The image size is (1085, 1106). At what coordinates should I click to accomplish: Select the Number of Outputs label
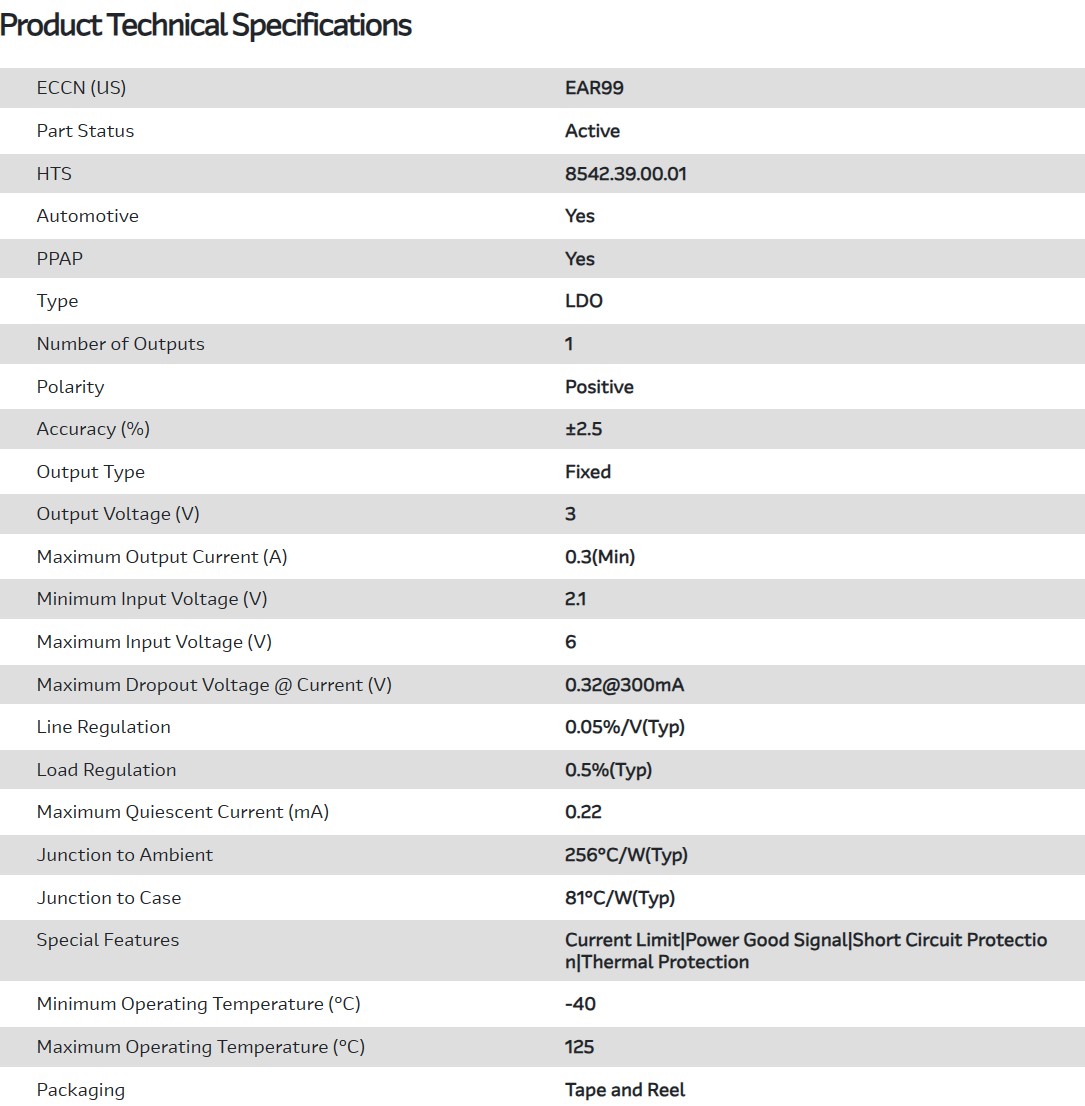tap(120, 344)
